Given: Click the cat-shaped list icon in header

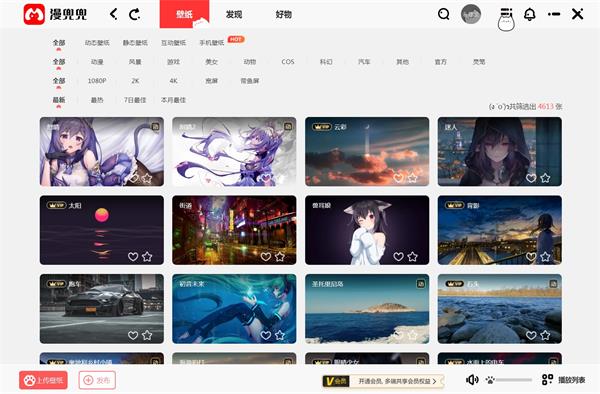Looking at the screenshot, I should pos(506,19).
